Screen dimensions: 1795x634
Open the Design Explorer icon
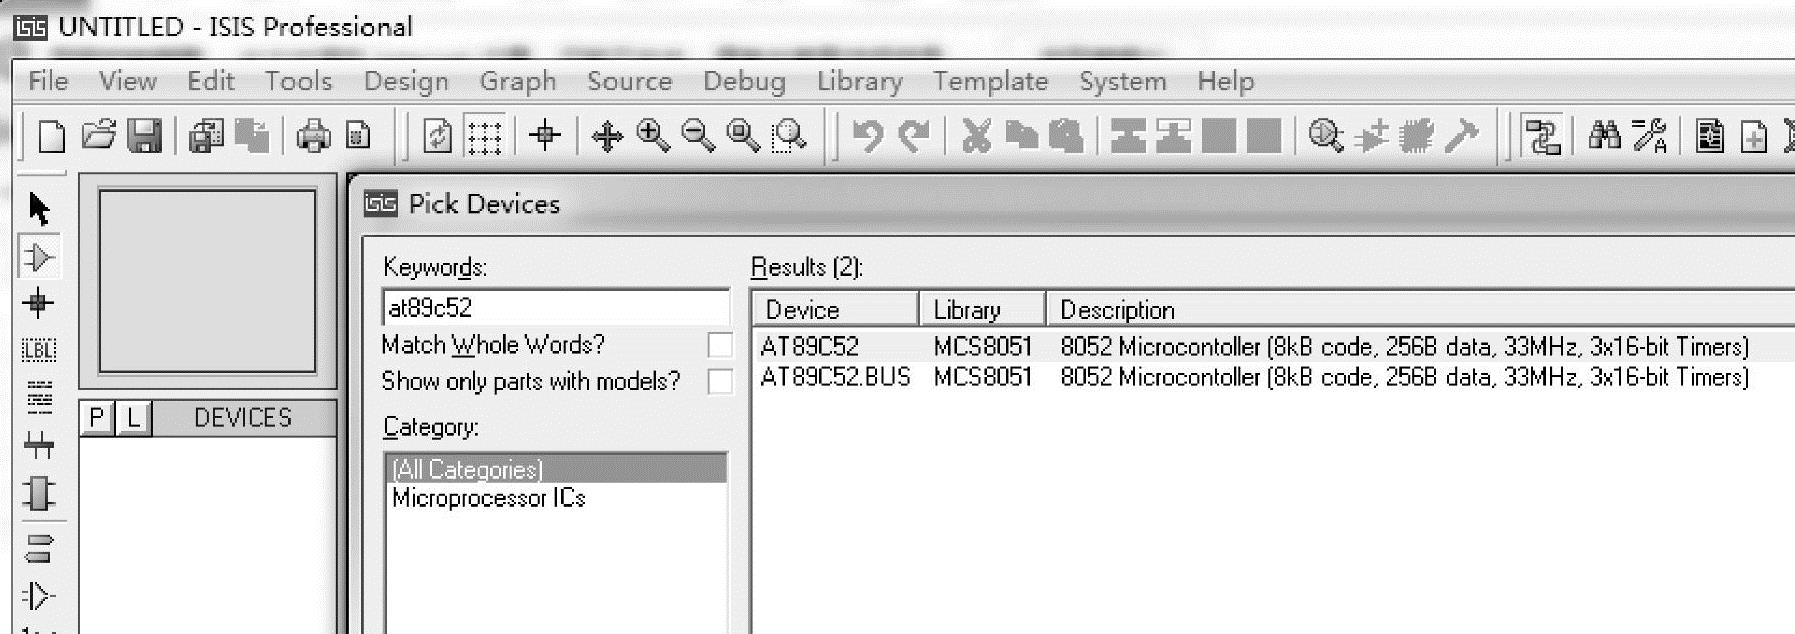1710,135
